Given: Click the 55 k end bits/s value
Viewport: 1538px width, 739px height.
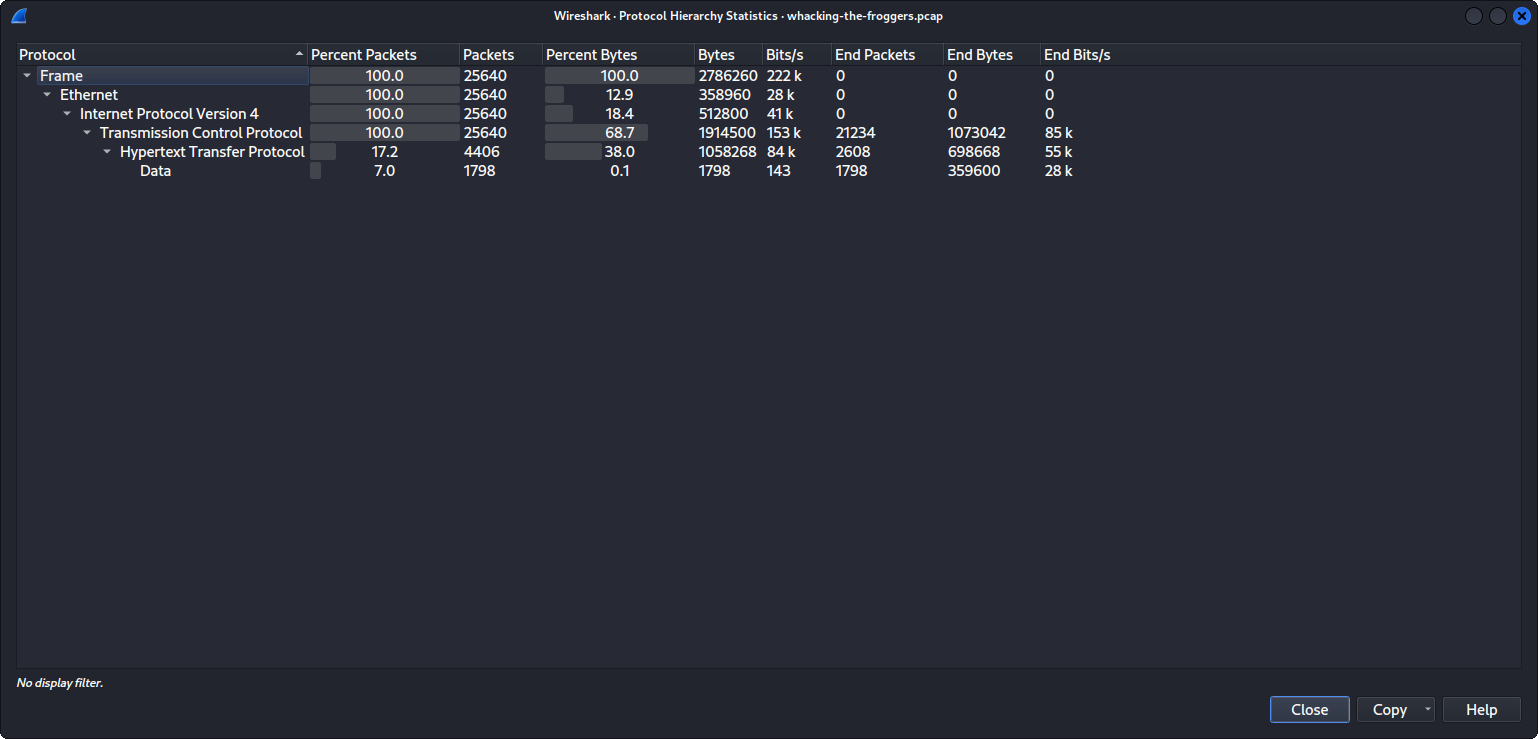Looking at the screenshot, I should pos(1058,152).
